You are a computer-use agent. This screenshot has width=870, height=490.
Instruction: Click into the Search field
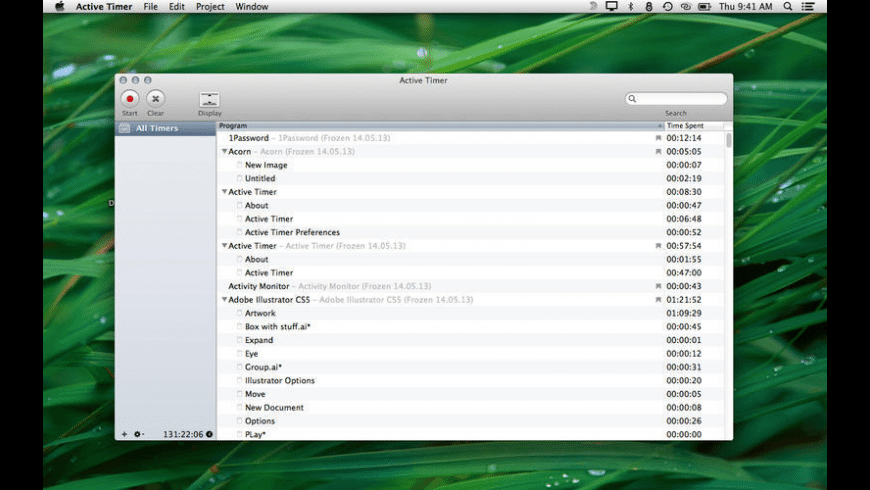[680, 99]
